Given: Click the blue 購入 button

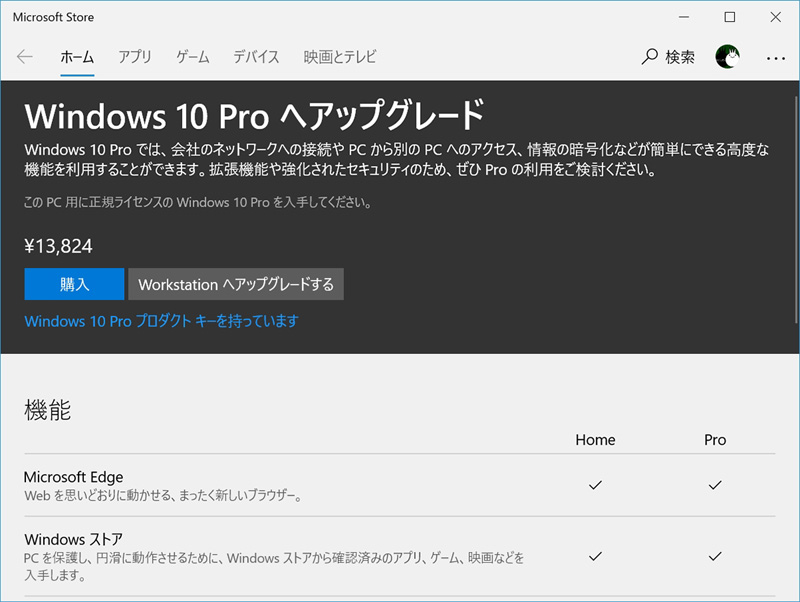Looking at the screenshot, I should [x=74, y=284].
